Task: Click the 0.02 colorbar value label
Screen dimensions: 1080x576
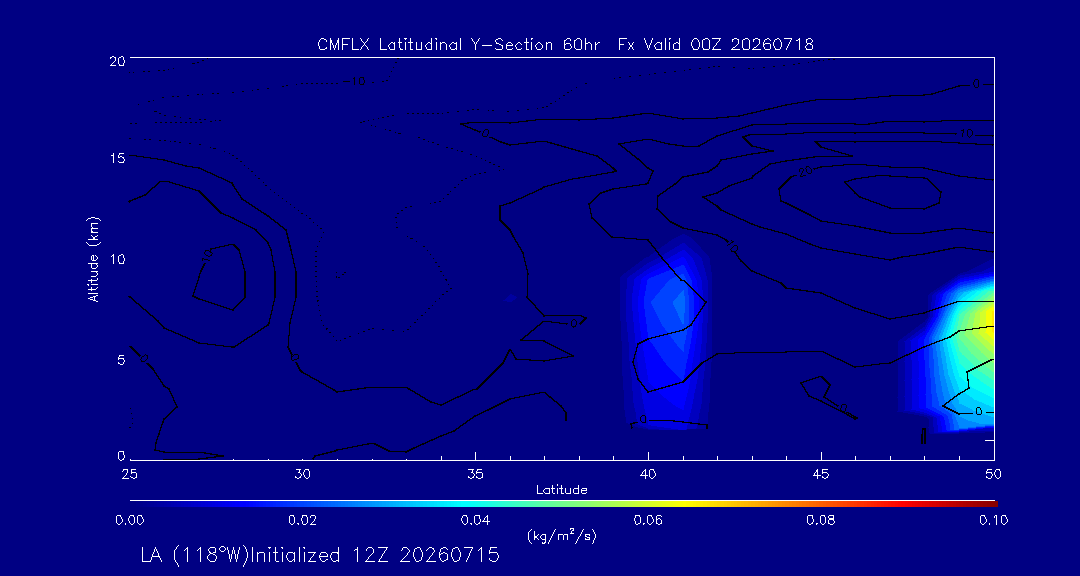Action: click(x=302, y=520)
